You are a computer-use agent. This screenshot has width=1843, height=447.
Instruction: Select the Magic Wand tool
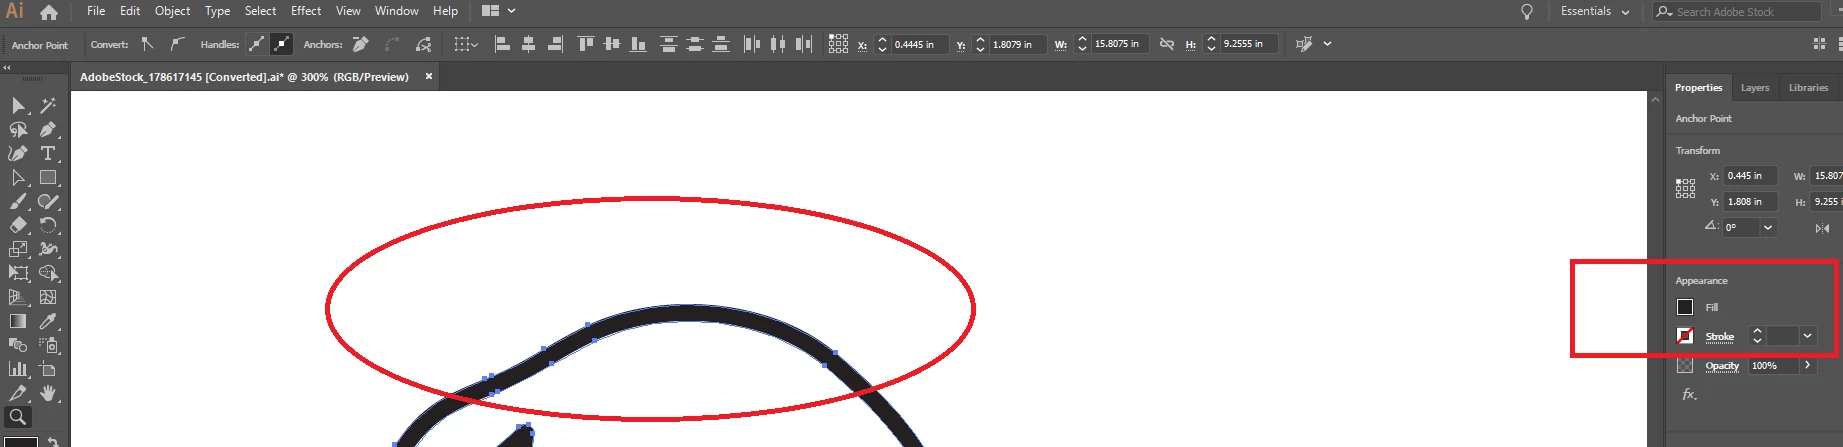click(48, 105)
